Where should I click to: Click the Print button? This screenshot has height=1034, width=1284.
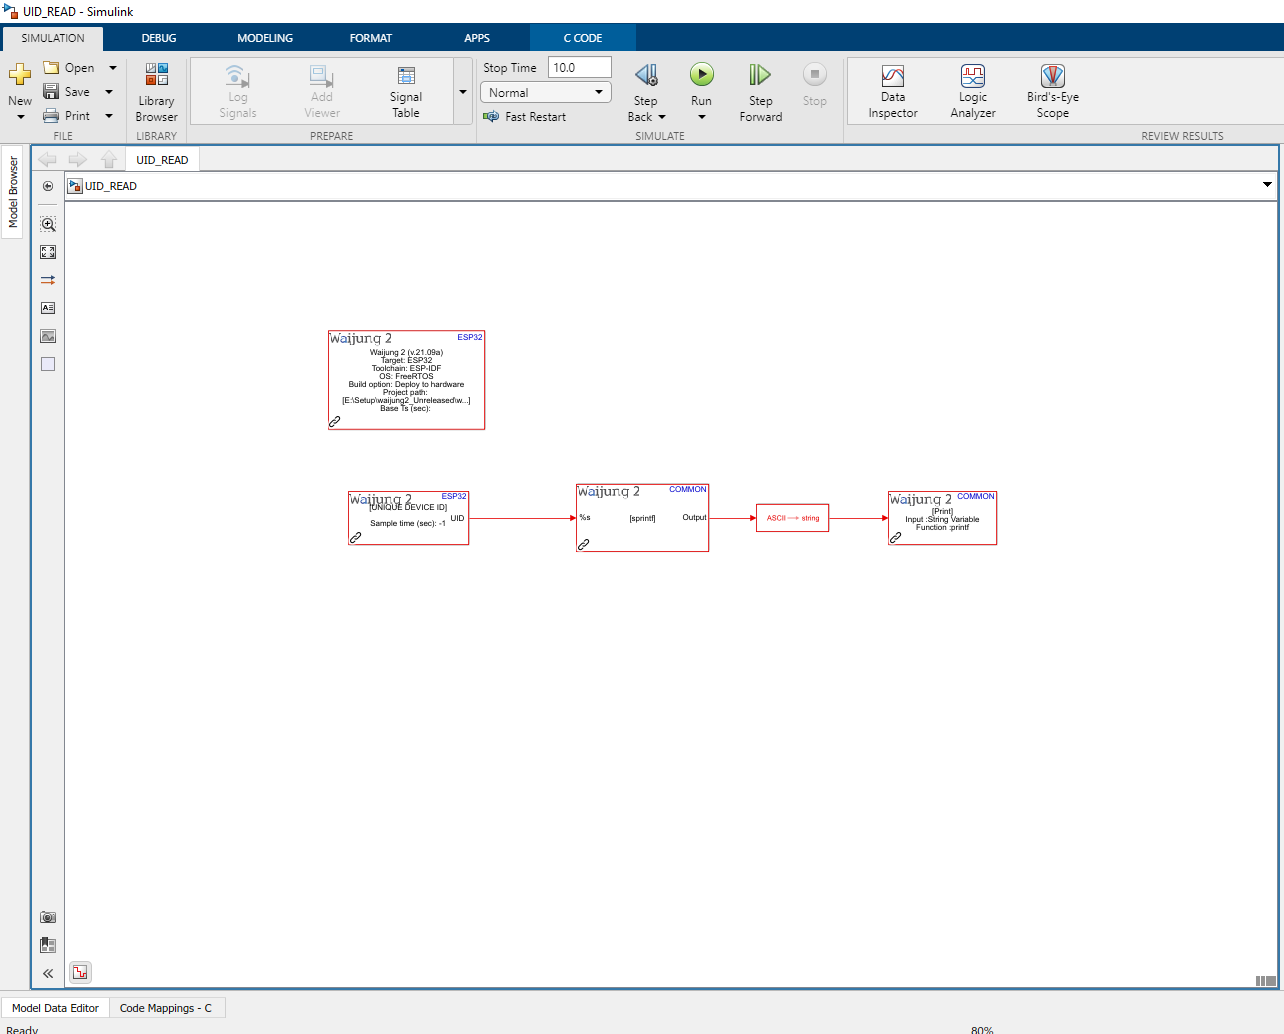(x=67, y=115)
